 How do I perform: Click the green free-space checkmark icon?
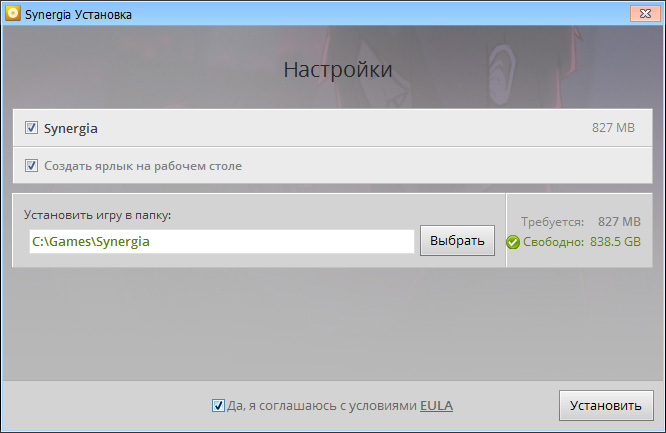click(x=513, y=242)
